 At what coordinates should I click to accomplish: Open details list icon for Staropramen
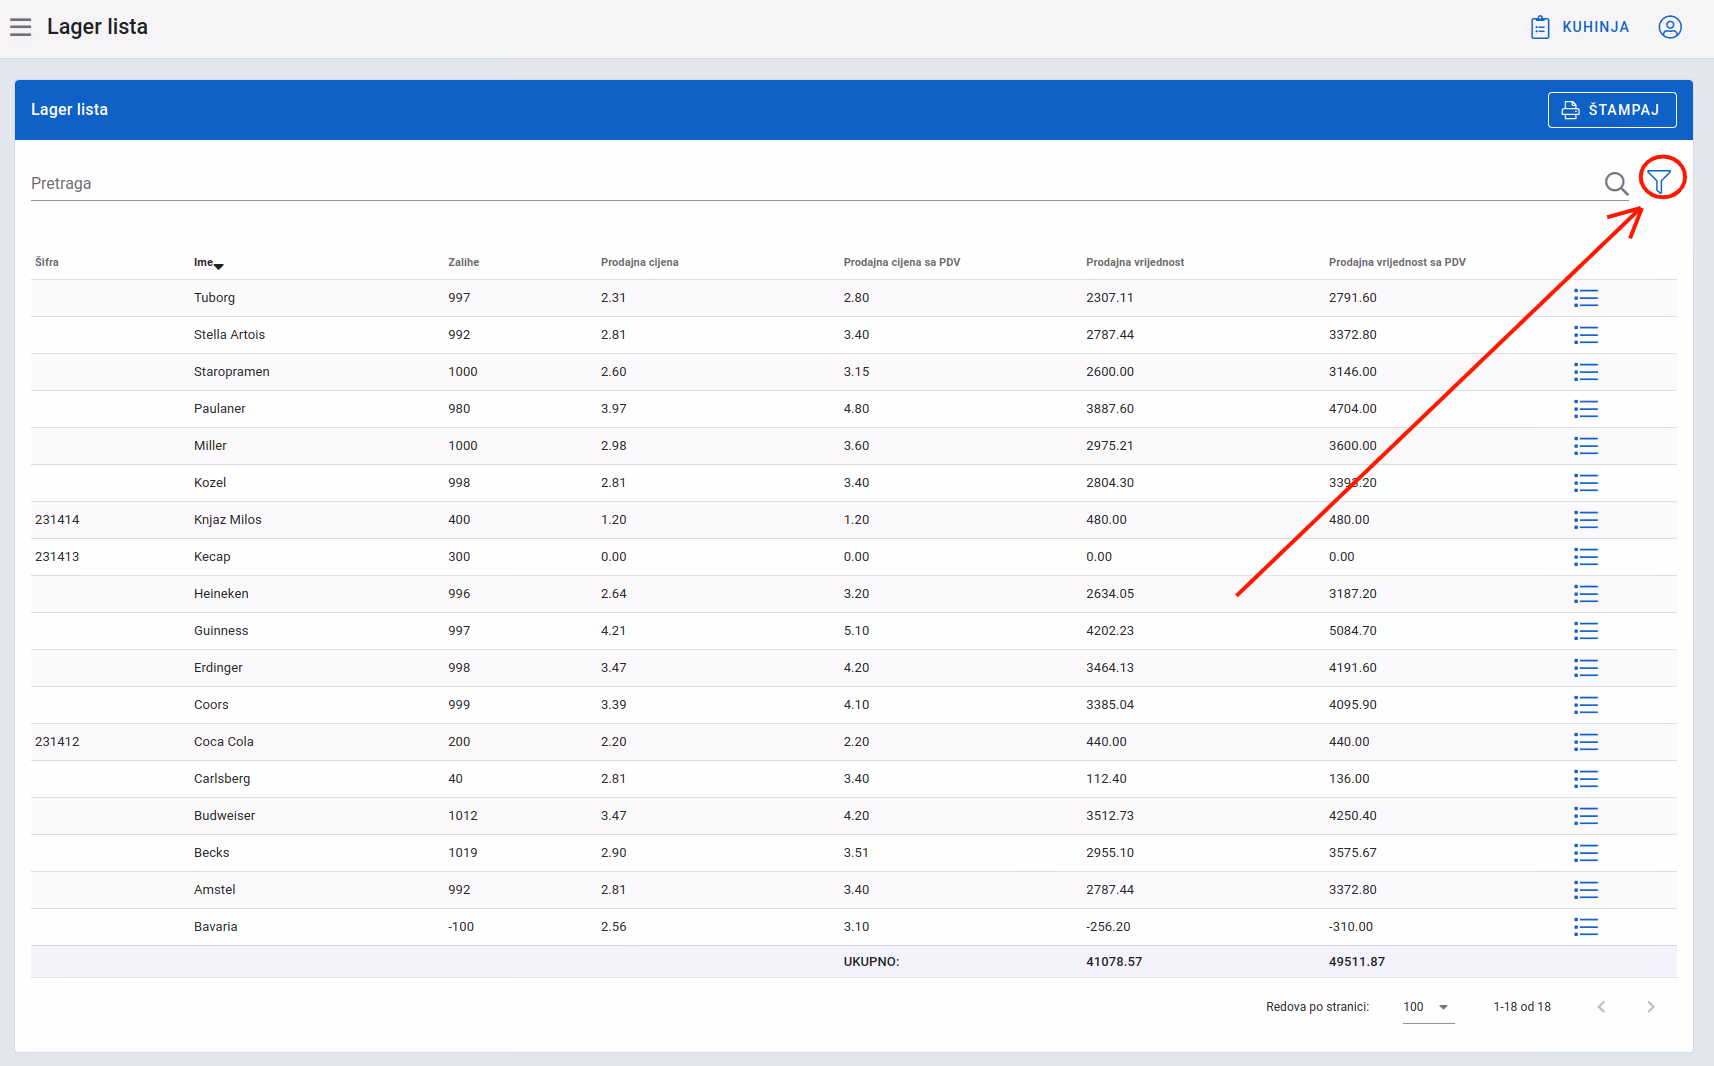click(1586, 372)
